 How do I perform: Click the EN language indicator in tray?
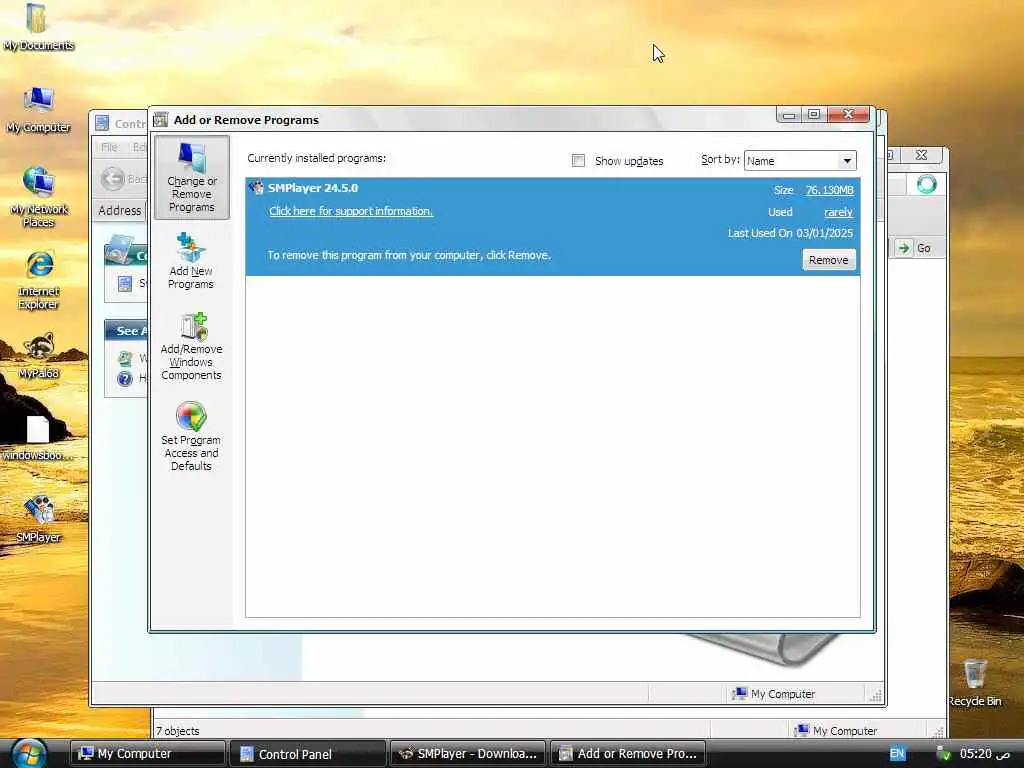pyautogui.click(x=897, y=754)
